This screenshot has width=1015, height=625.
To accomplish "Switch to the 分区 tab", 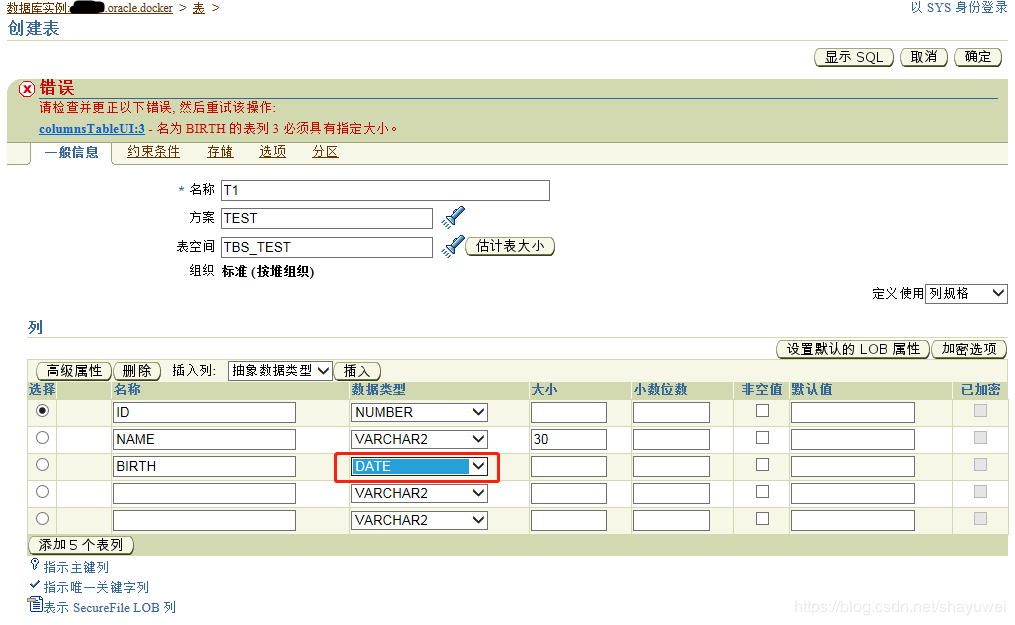I will coord(325,152).
